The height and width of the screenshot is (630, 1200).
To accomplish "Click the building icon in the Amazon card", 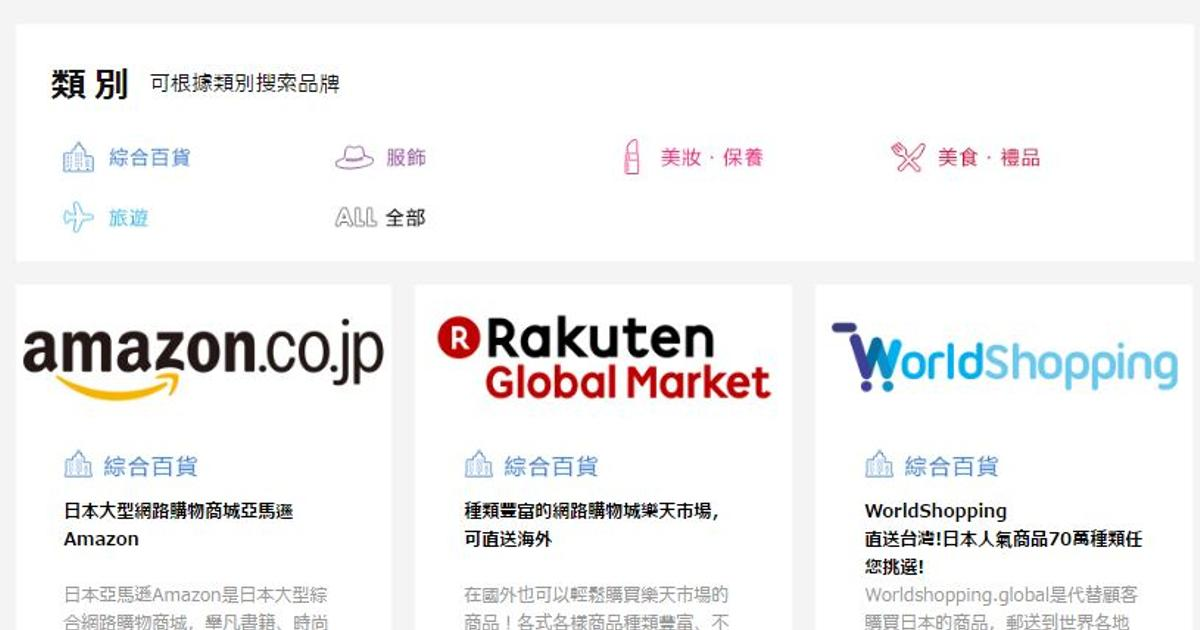I will pos(78,465).
